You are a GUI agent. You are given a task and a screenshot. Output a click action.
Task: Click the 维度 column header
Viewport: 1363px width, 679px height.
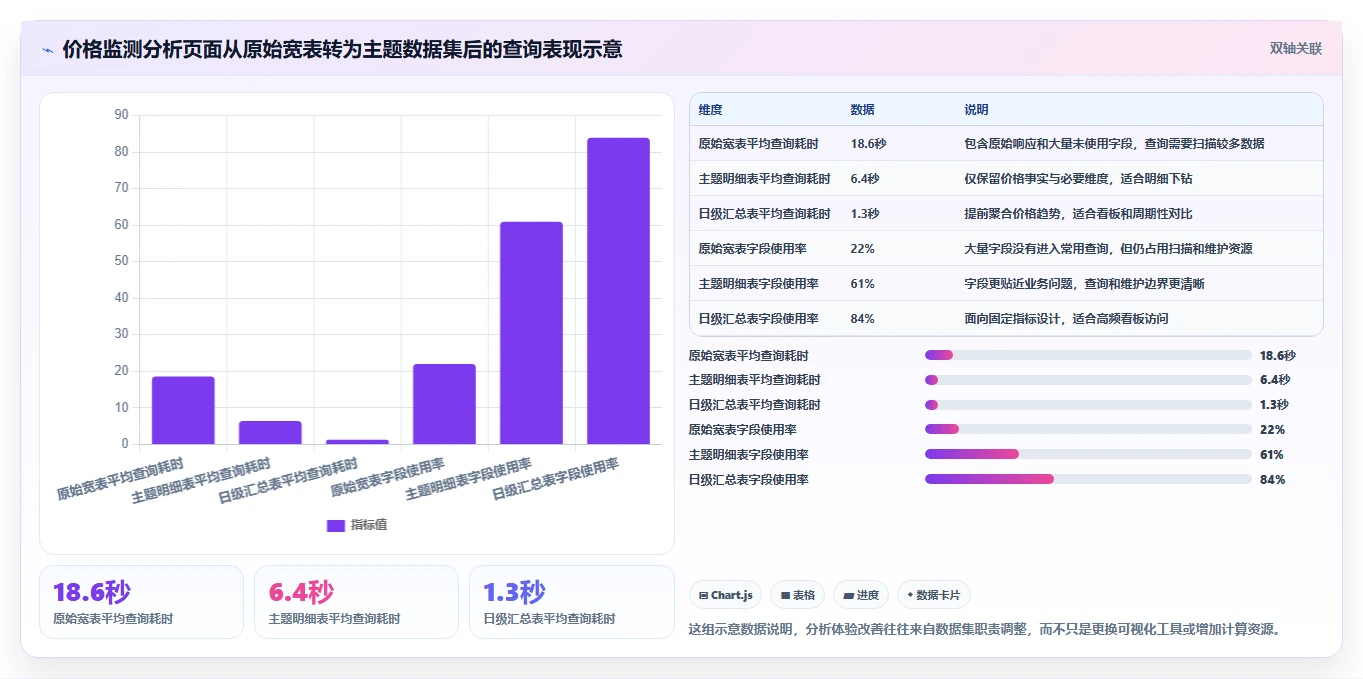(x=711, y=110)
